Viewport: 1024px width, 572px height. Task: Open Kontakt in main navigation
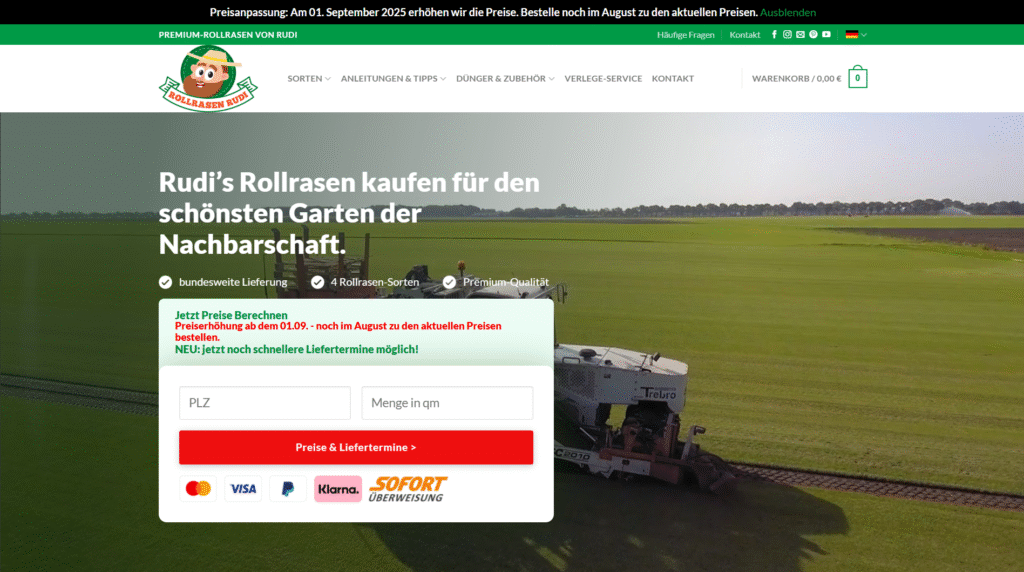[x=673, y=78]
